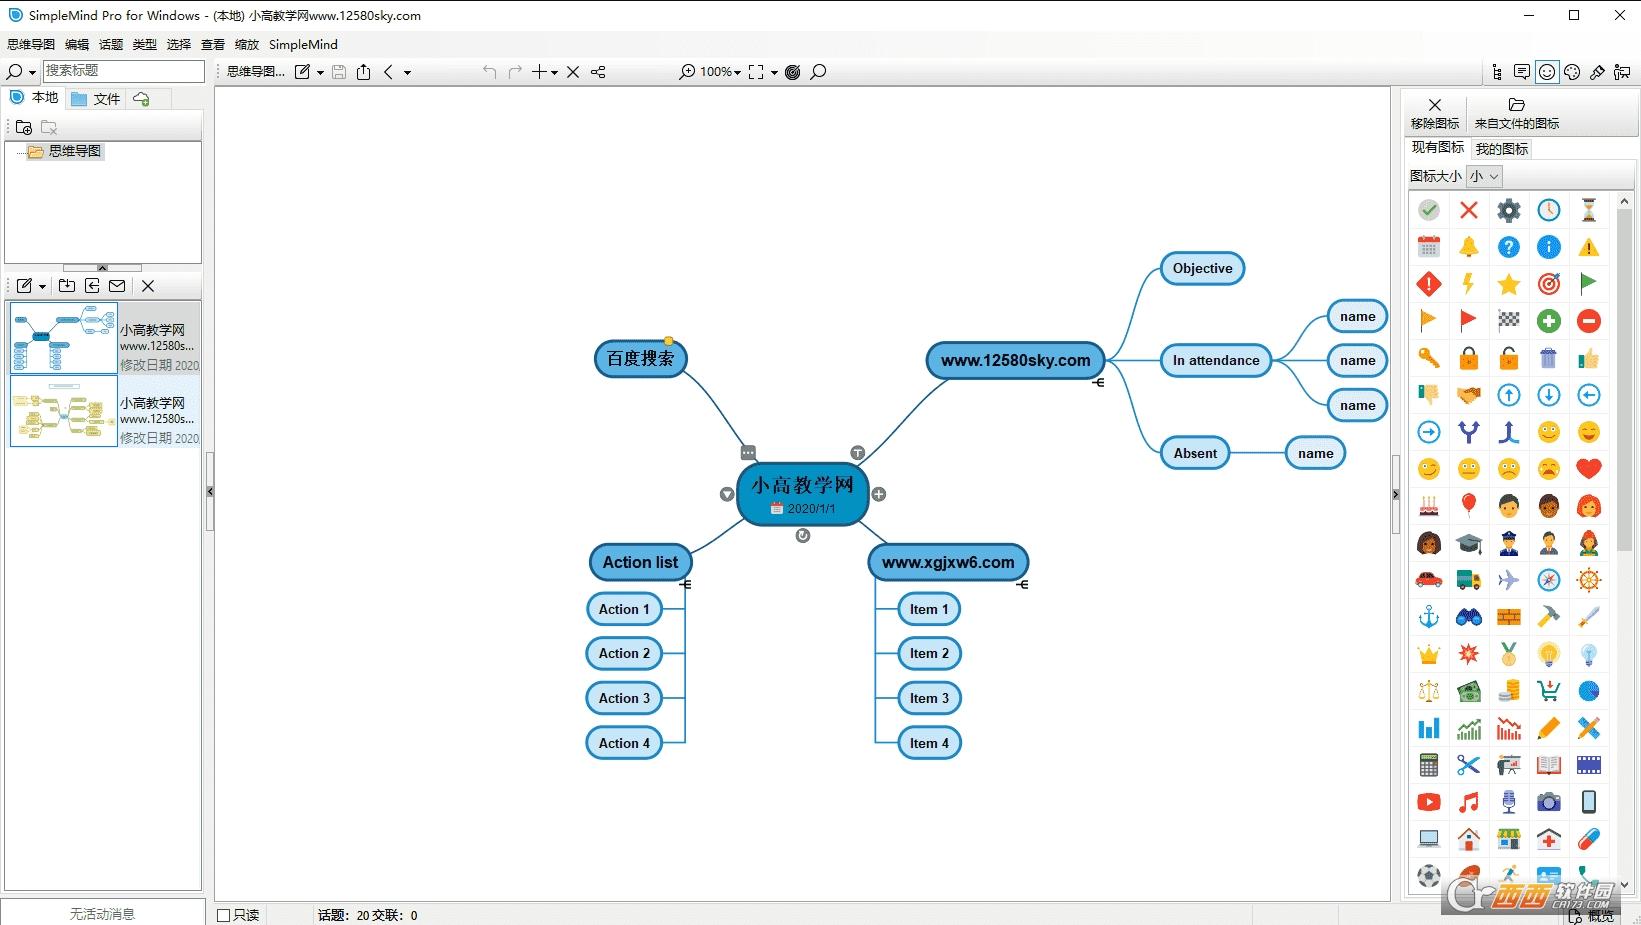Pick the camera icon from palette
1641x925 pixels.
coord(1549,802)
